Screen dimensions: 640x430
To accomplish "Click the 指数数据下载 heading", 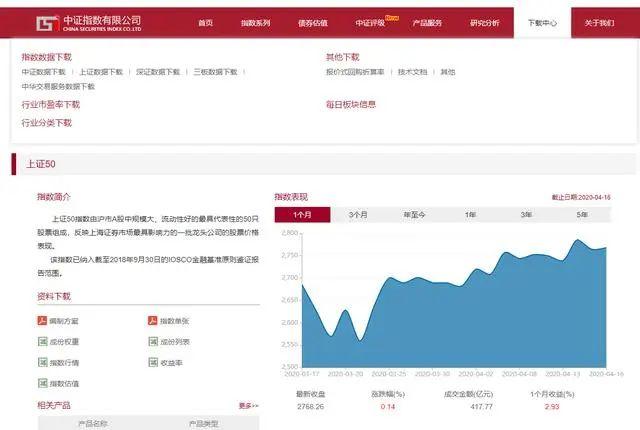I will click(x=47, y=57).
